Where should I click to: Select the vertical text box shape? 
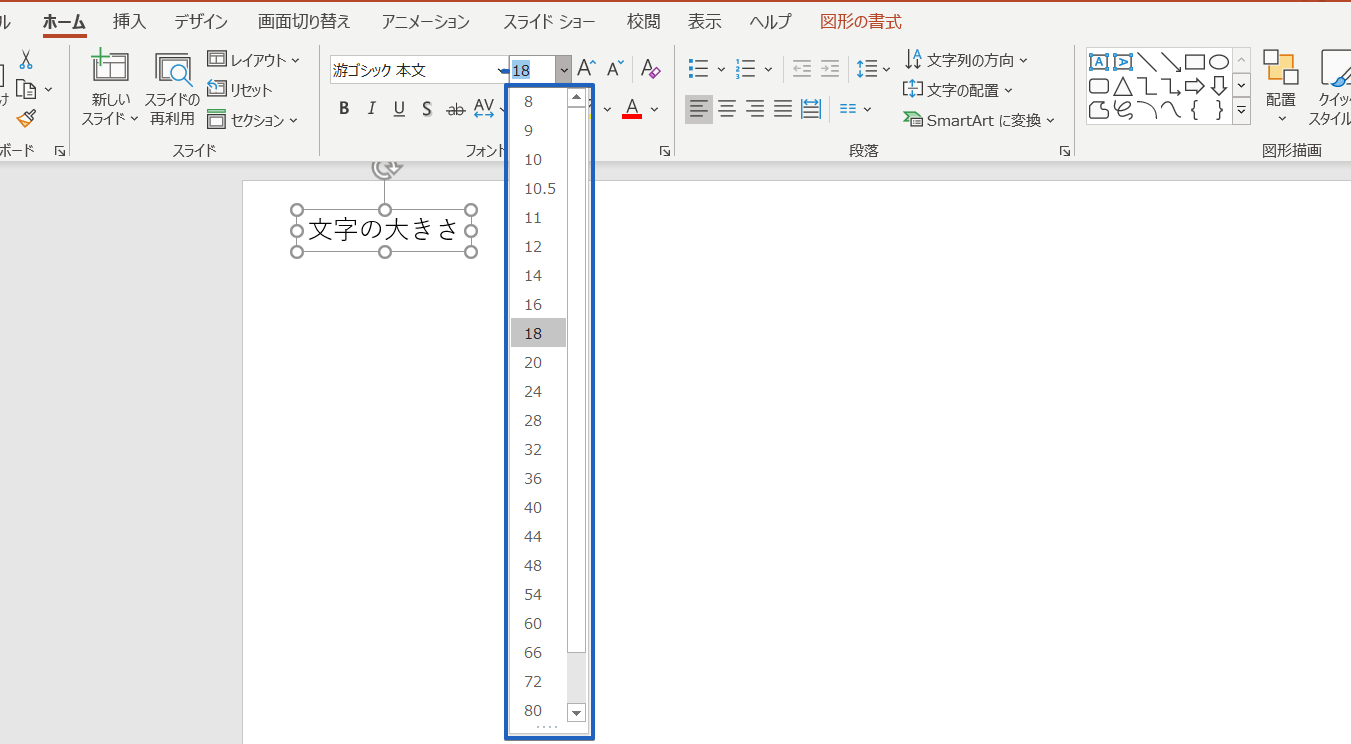click(x=1122, y=62)
